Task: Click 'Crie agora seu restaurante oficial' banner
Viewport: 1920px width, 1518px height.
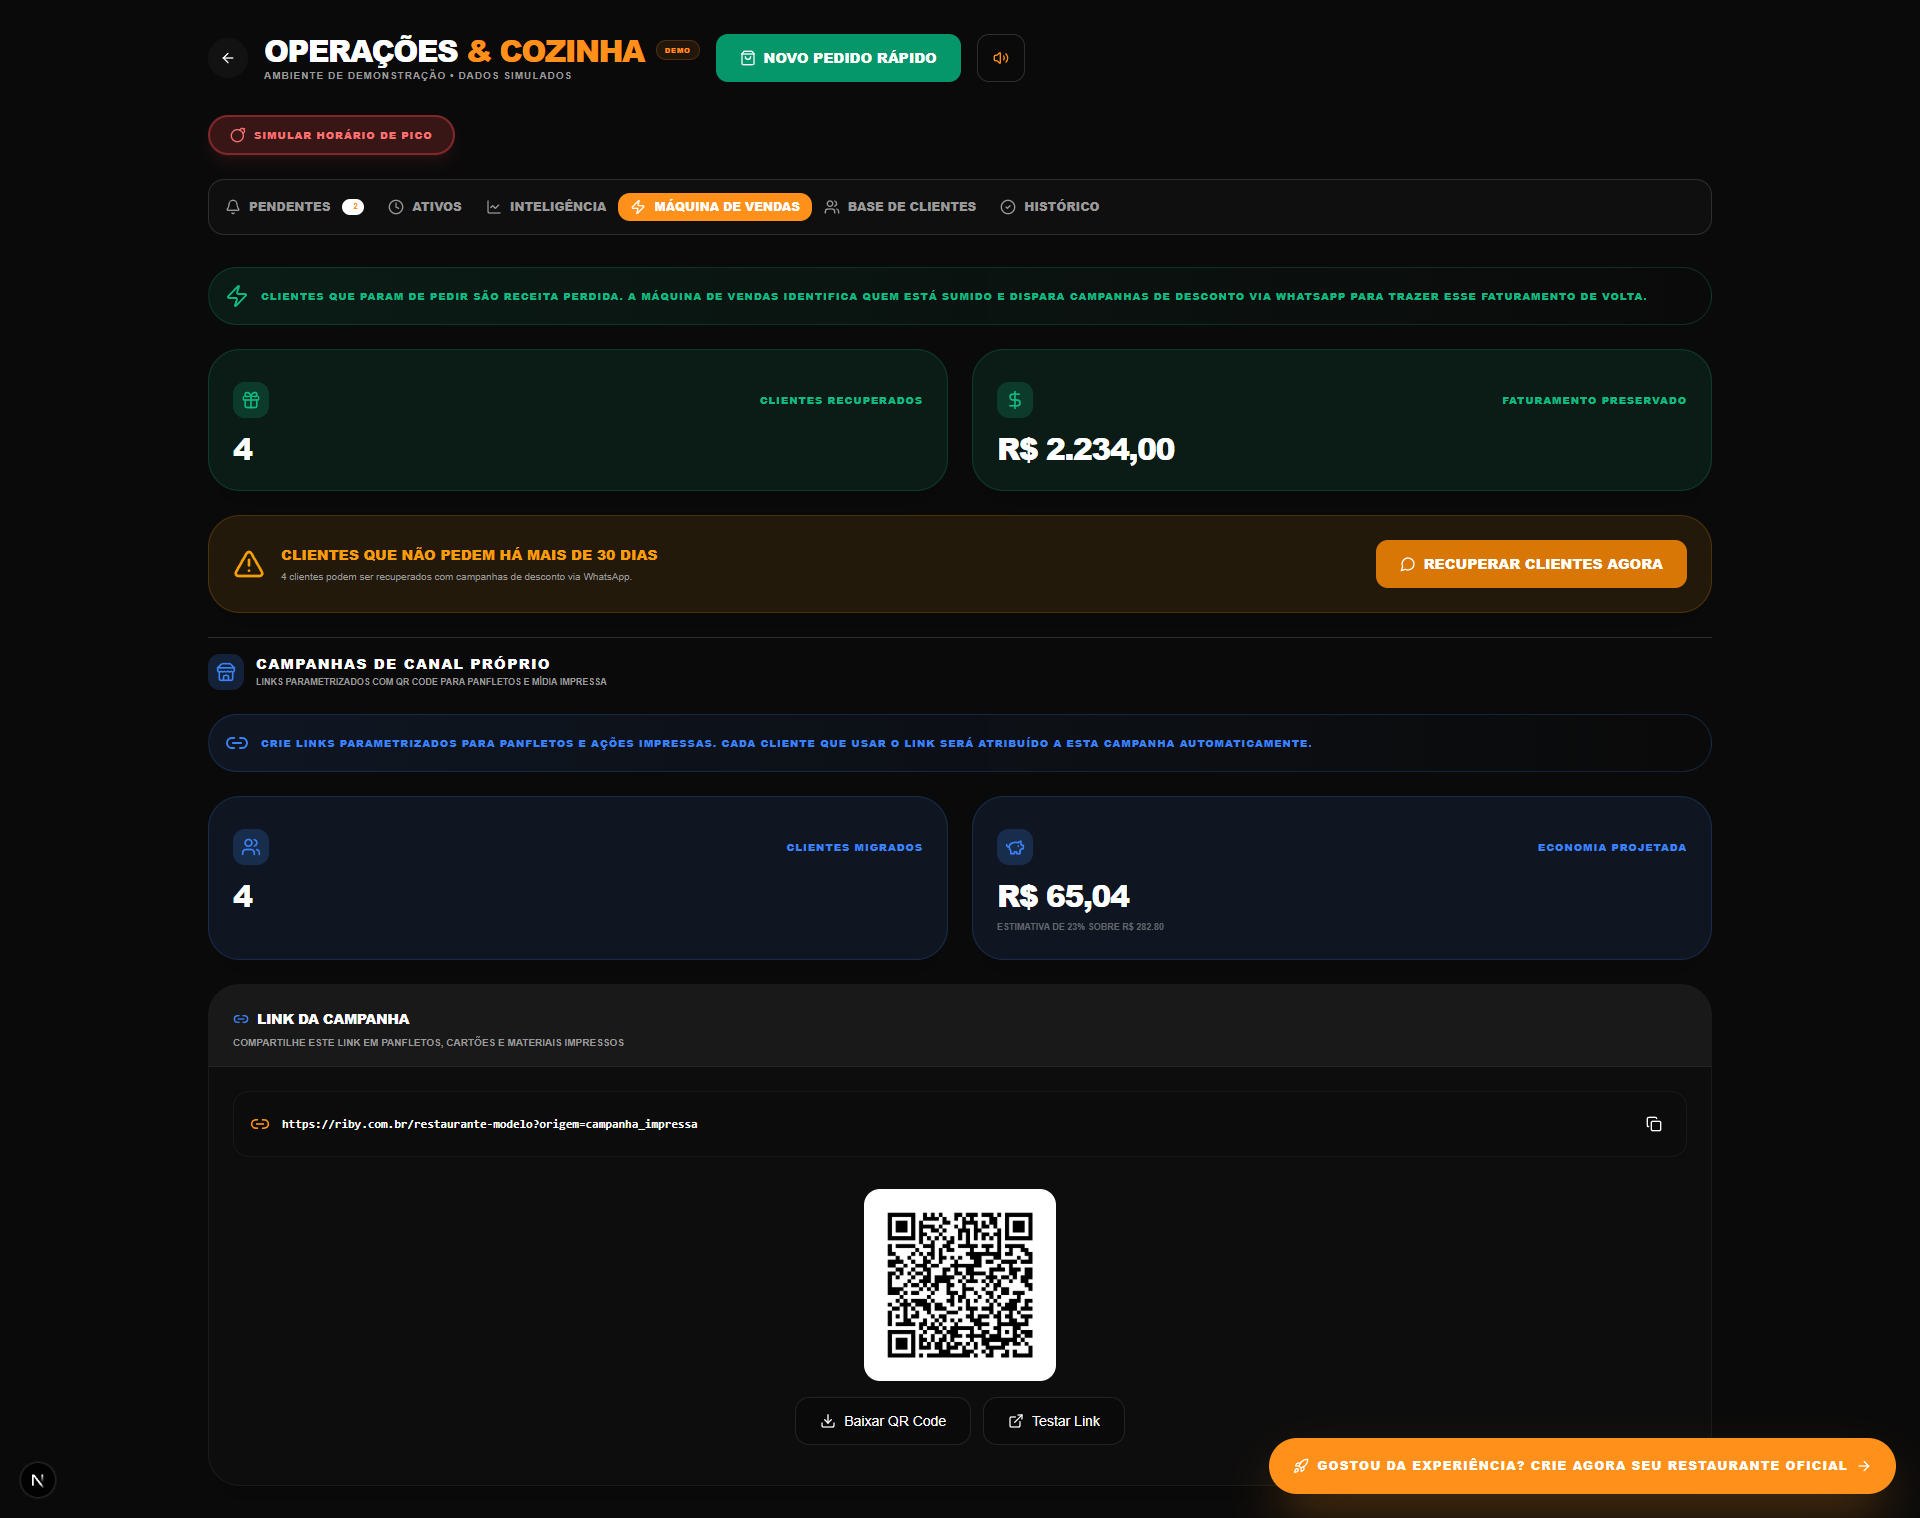Action: (1582, 1466)
